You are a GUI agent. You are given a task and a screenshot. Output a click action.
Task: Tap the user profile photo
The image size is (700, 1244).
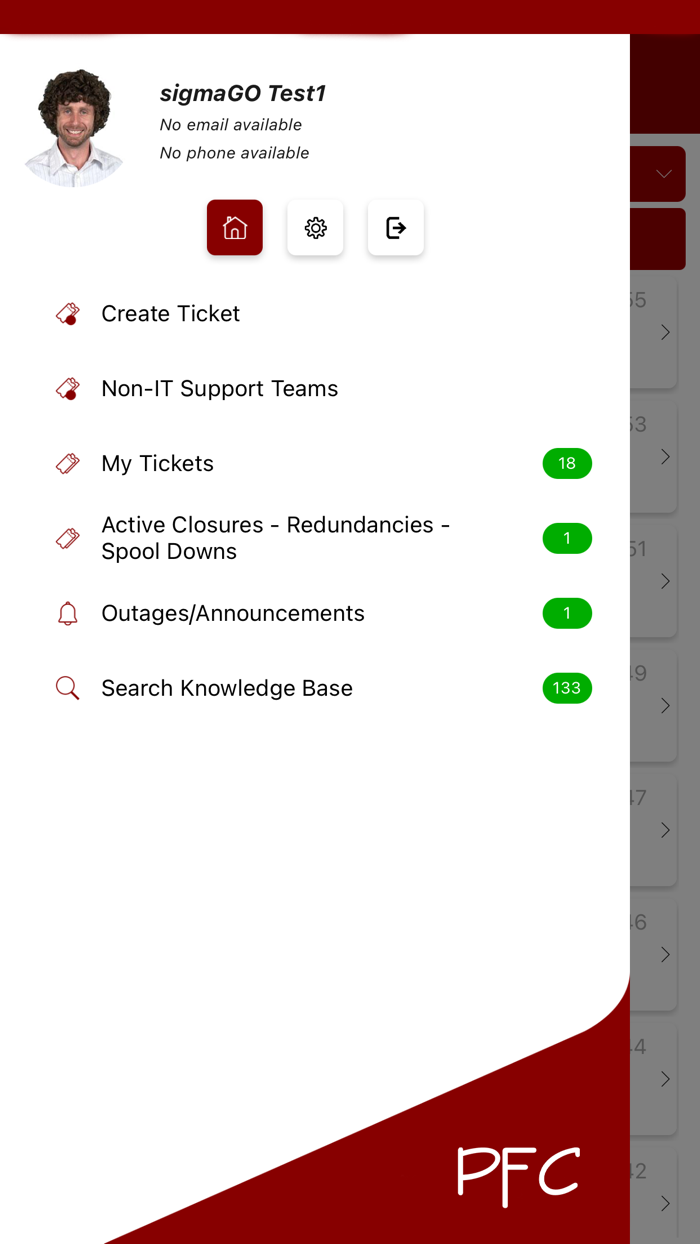74,127
